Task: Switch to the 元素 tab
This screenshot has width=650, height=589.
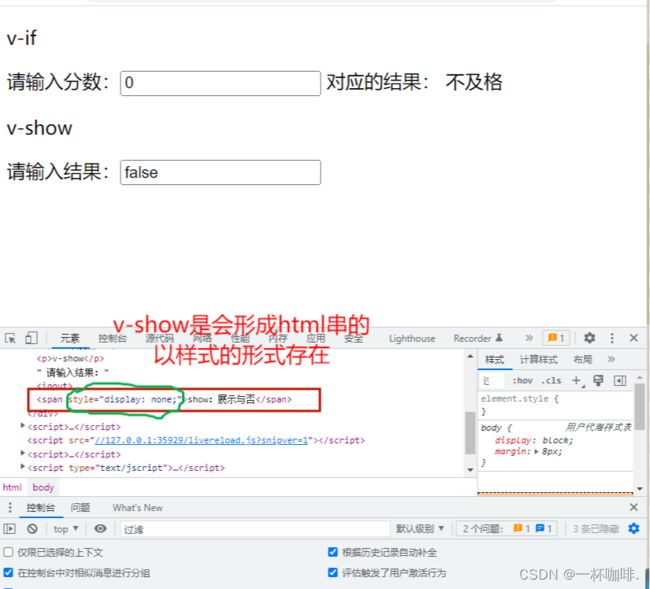Action: click(x=70, y=338)
